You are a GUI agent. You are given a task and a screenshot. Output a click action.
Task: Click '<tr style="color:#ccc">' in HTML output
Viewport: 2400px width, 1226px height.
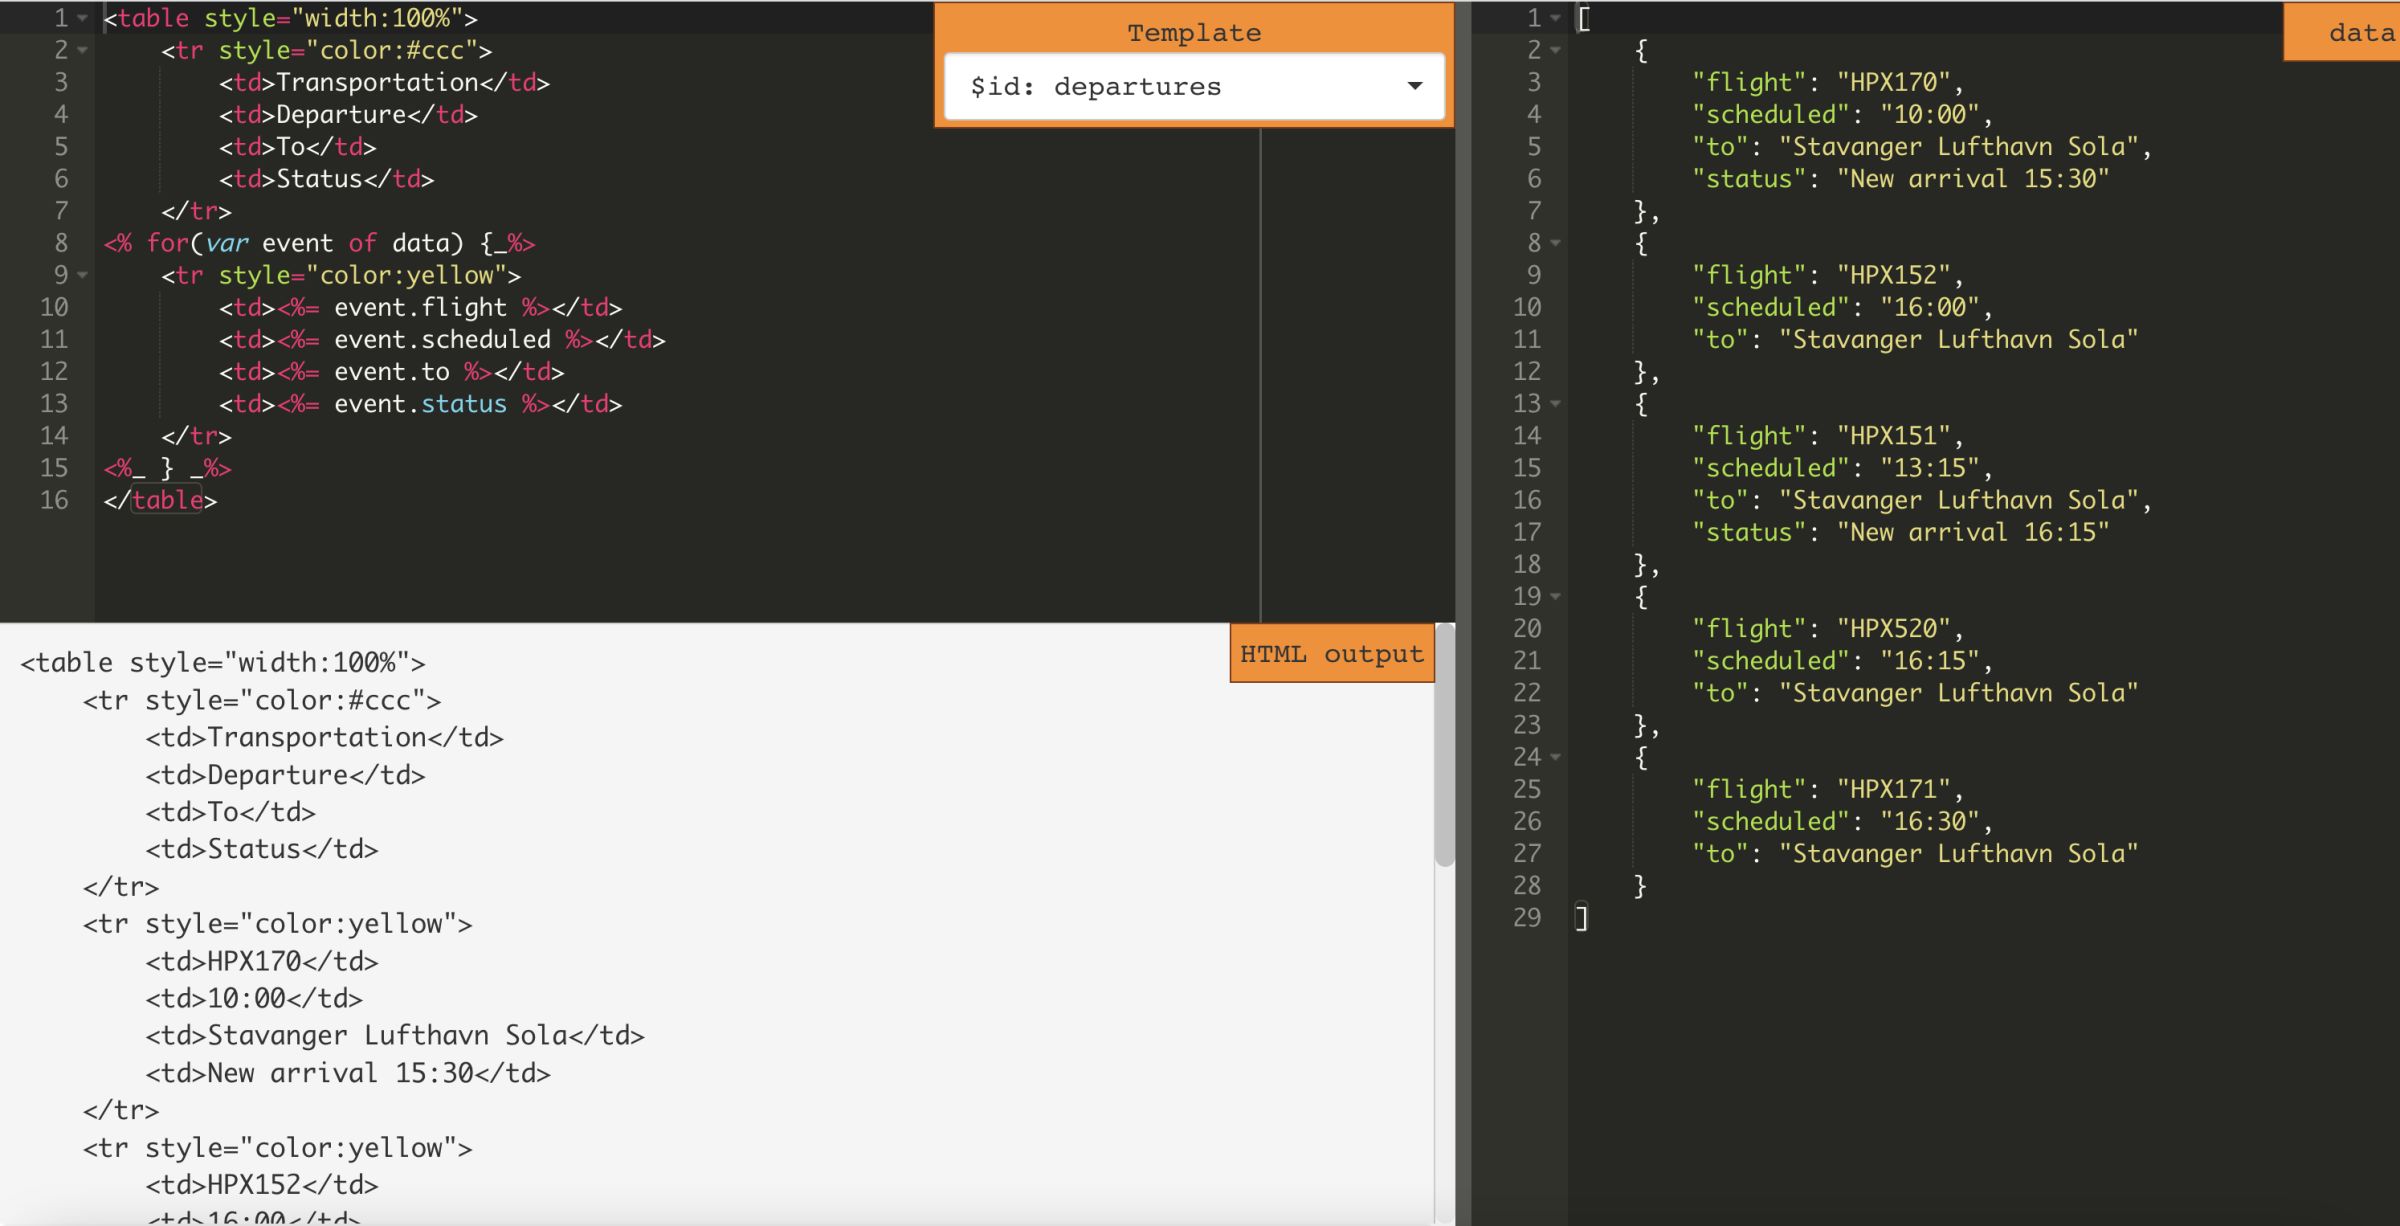(x=262, y=700)
